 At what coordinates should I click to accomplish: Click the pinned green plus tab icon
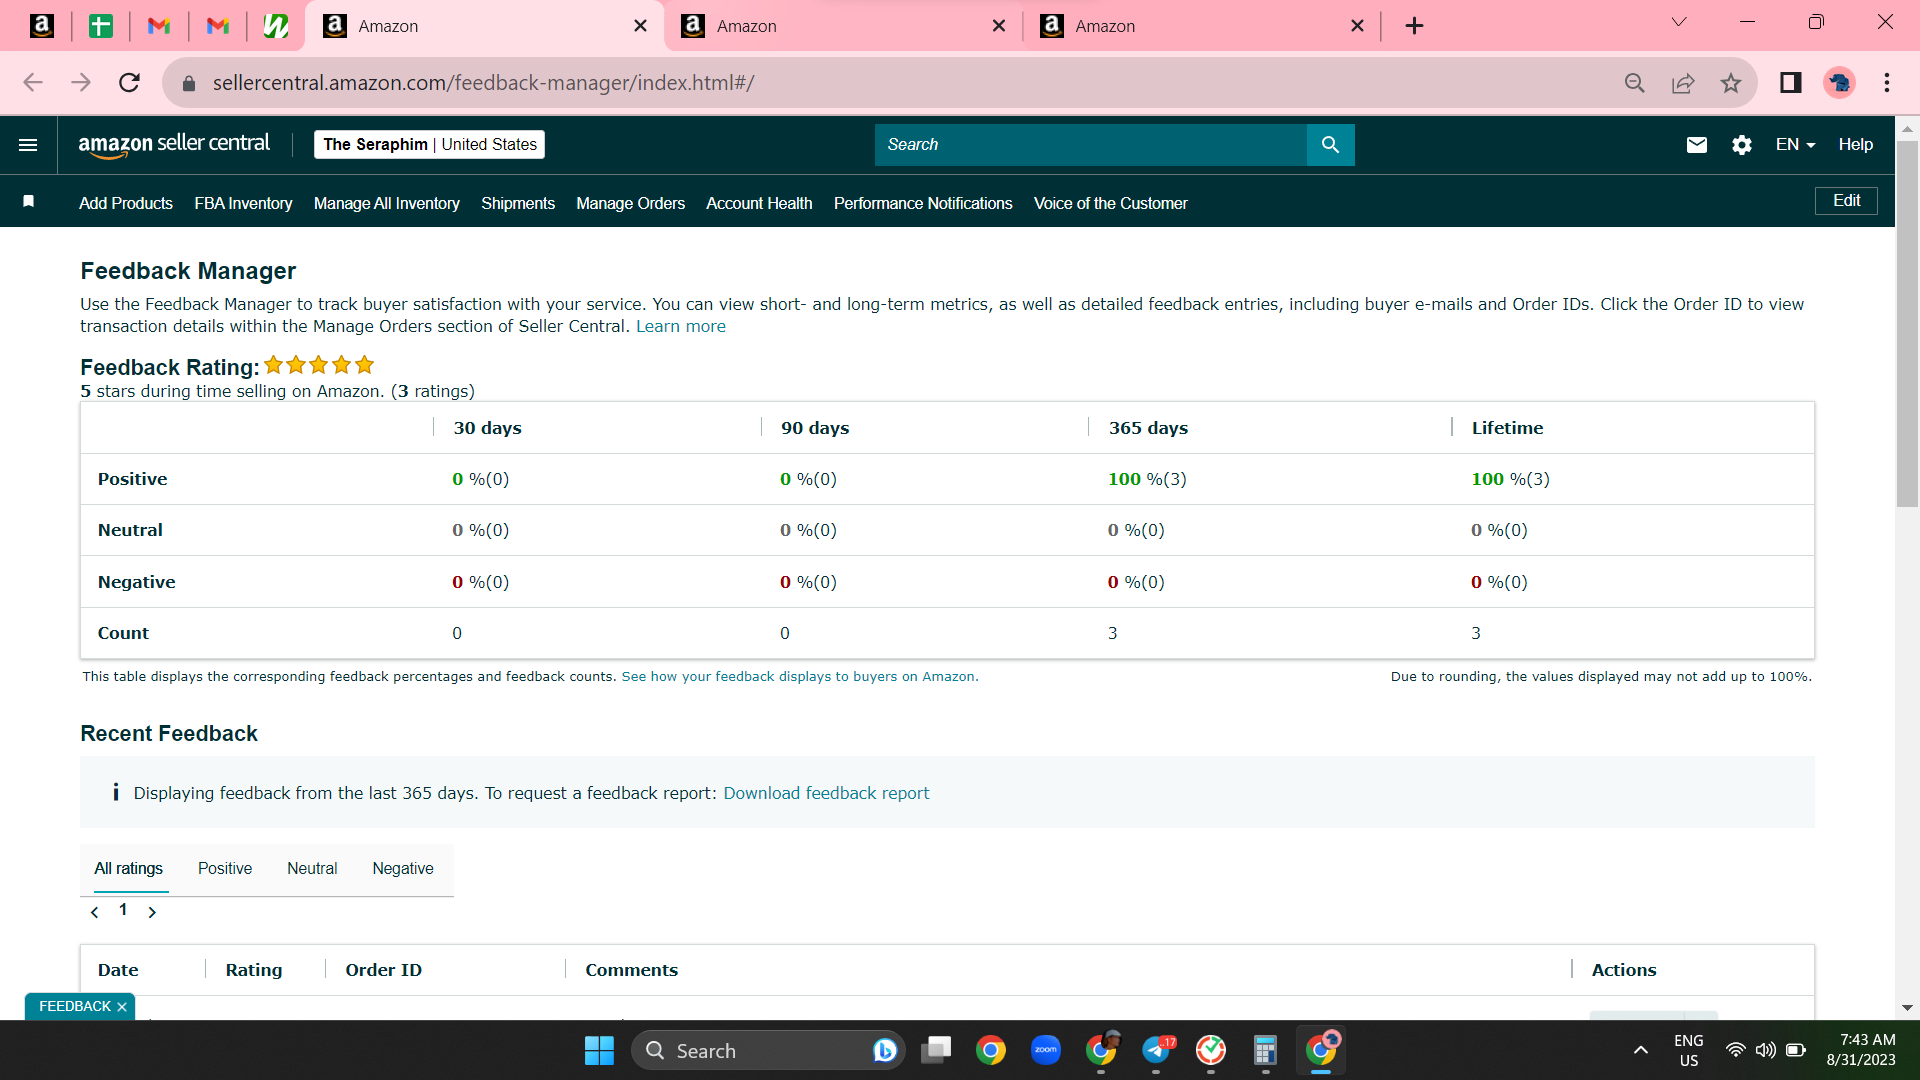(x=101, y=26)
